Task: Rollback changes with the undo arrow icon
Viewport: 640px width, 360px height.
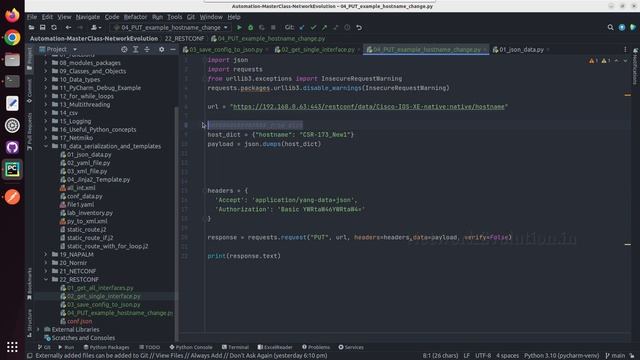Action: [x=359, y=27]
